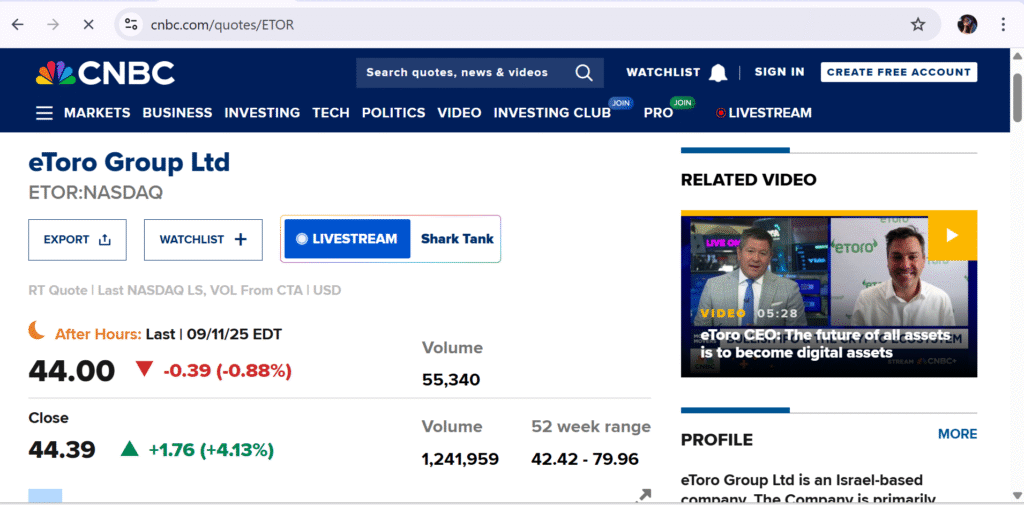Stop loading the page with the X button
Screen dimensions: 1024x505
[89, 25]
